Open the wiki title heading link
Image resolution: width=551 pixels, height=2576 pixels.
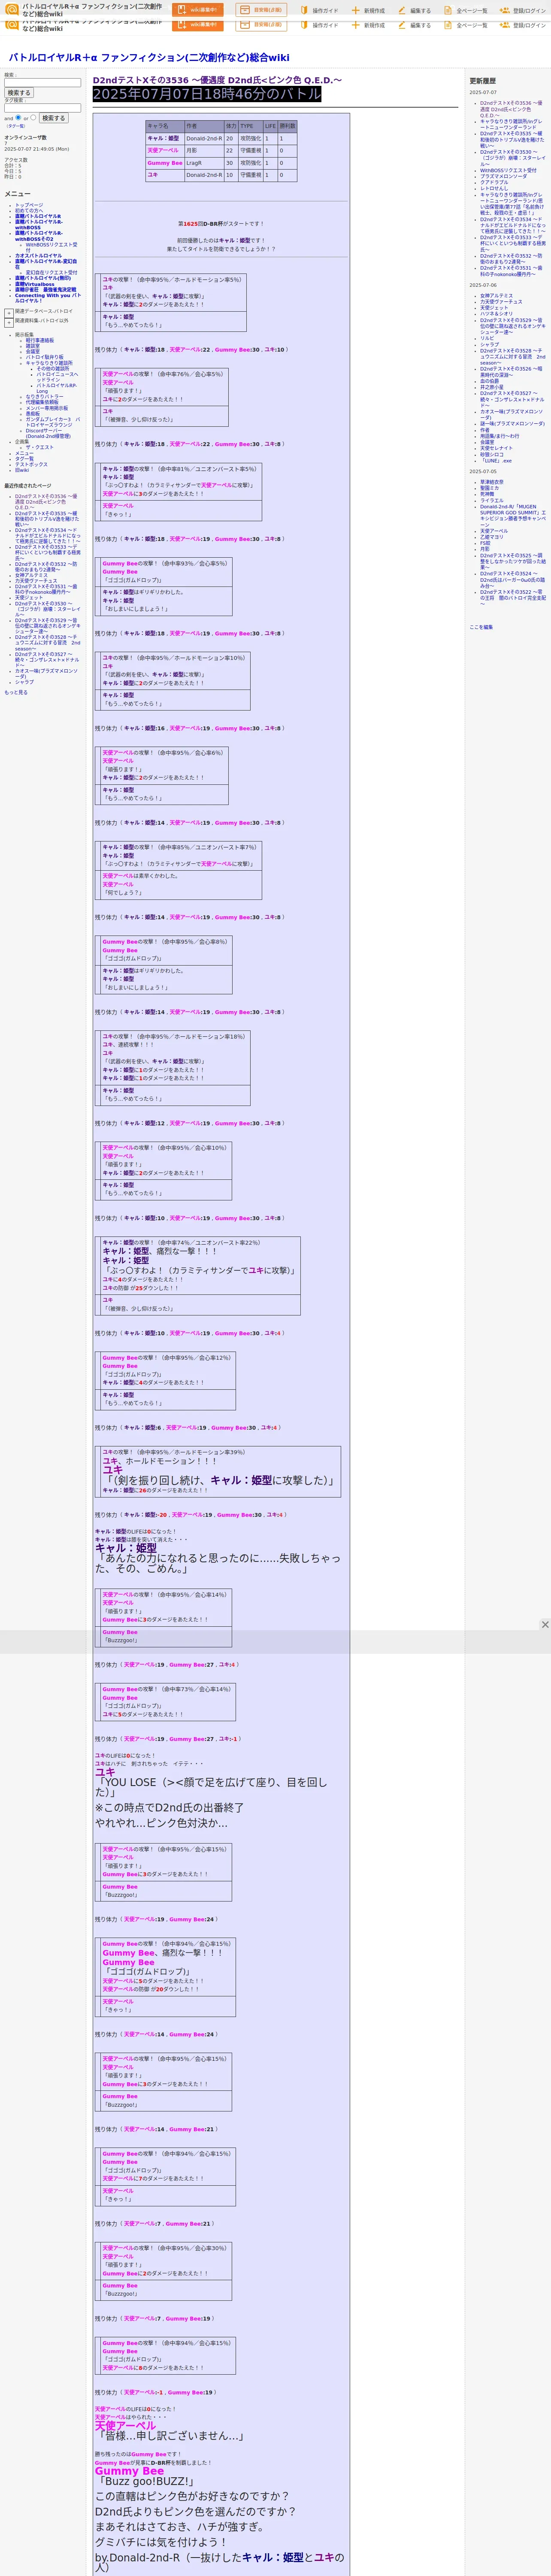[x=149, y=58]
